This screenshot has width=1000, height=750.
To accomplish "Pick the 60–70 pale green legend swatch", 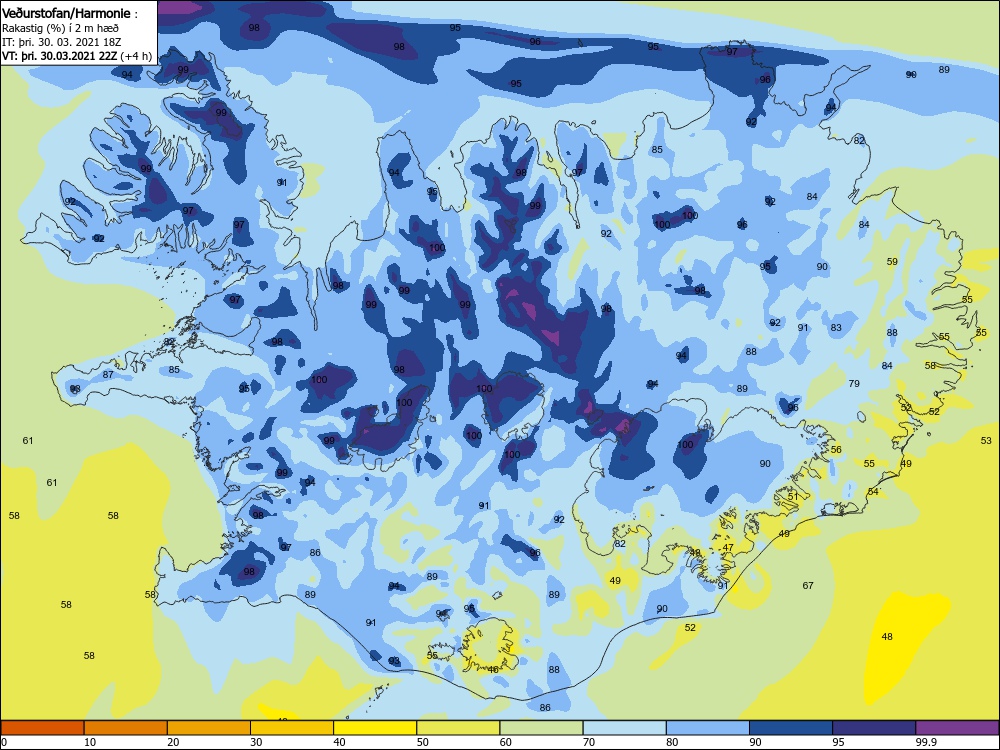I will 541,728.
